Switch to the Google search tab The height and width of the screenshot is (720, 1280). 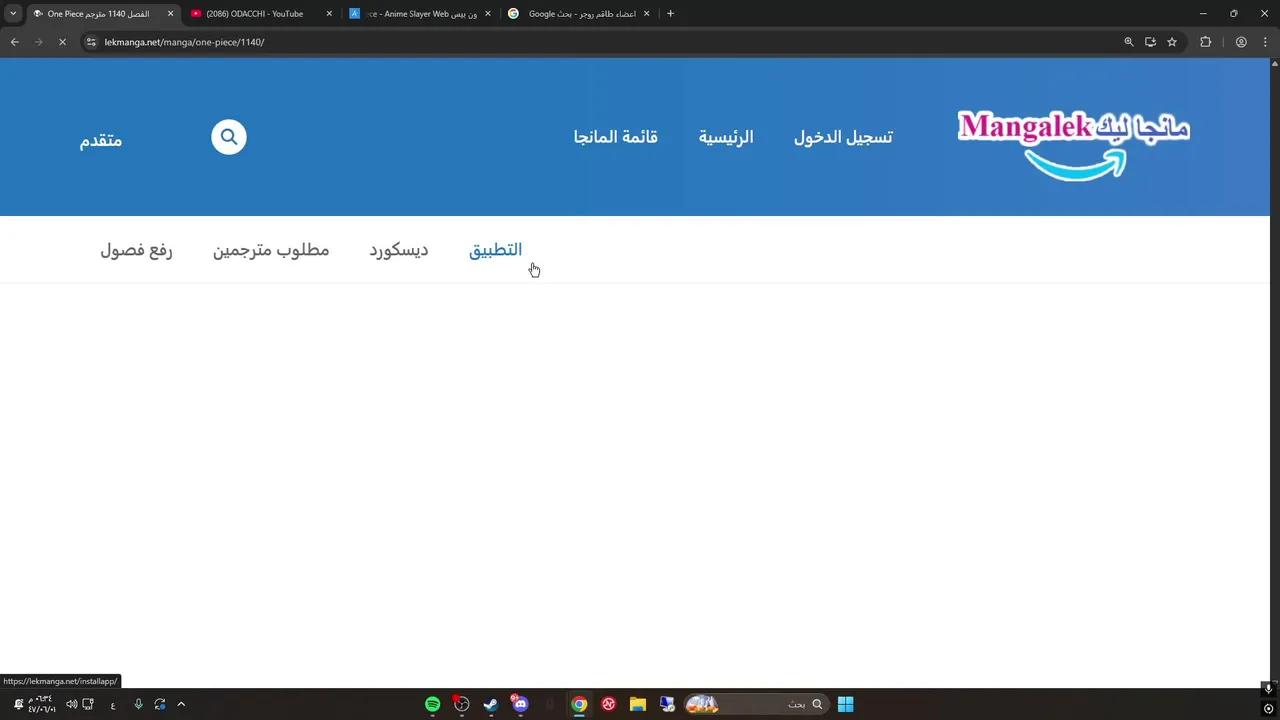click(580, 14)
